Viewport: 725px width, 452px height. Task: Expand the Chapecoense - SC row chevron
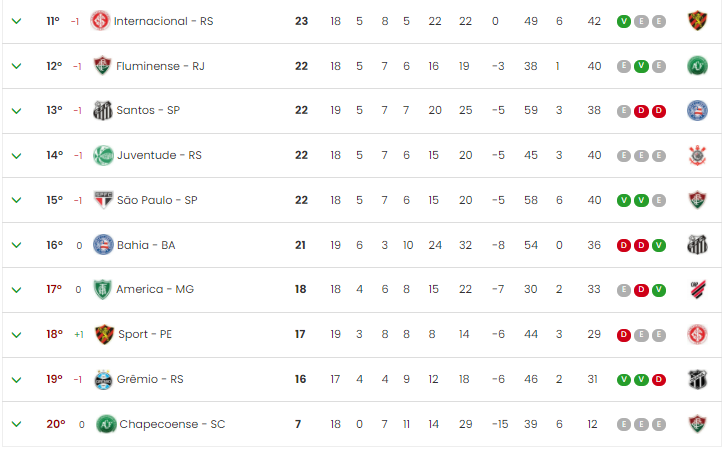tap(17, 424)
